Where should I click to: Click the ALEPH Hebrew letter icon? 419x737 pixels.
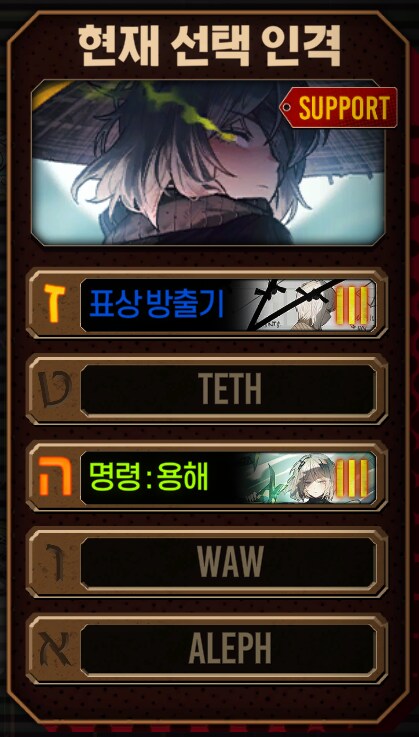click(x=54, y=649)
